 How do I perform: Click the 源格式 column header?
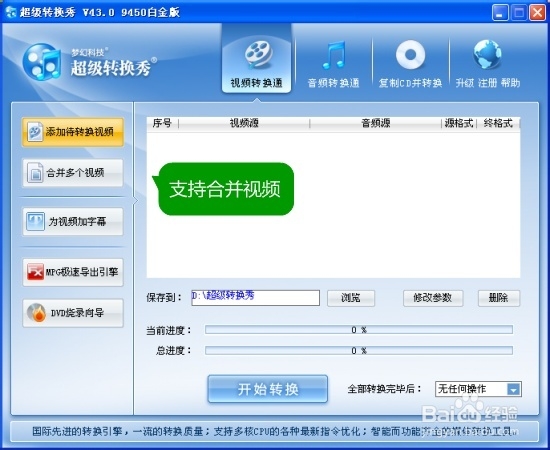coord(459,123)
